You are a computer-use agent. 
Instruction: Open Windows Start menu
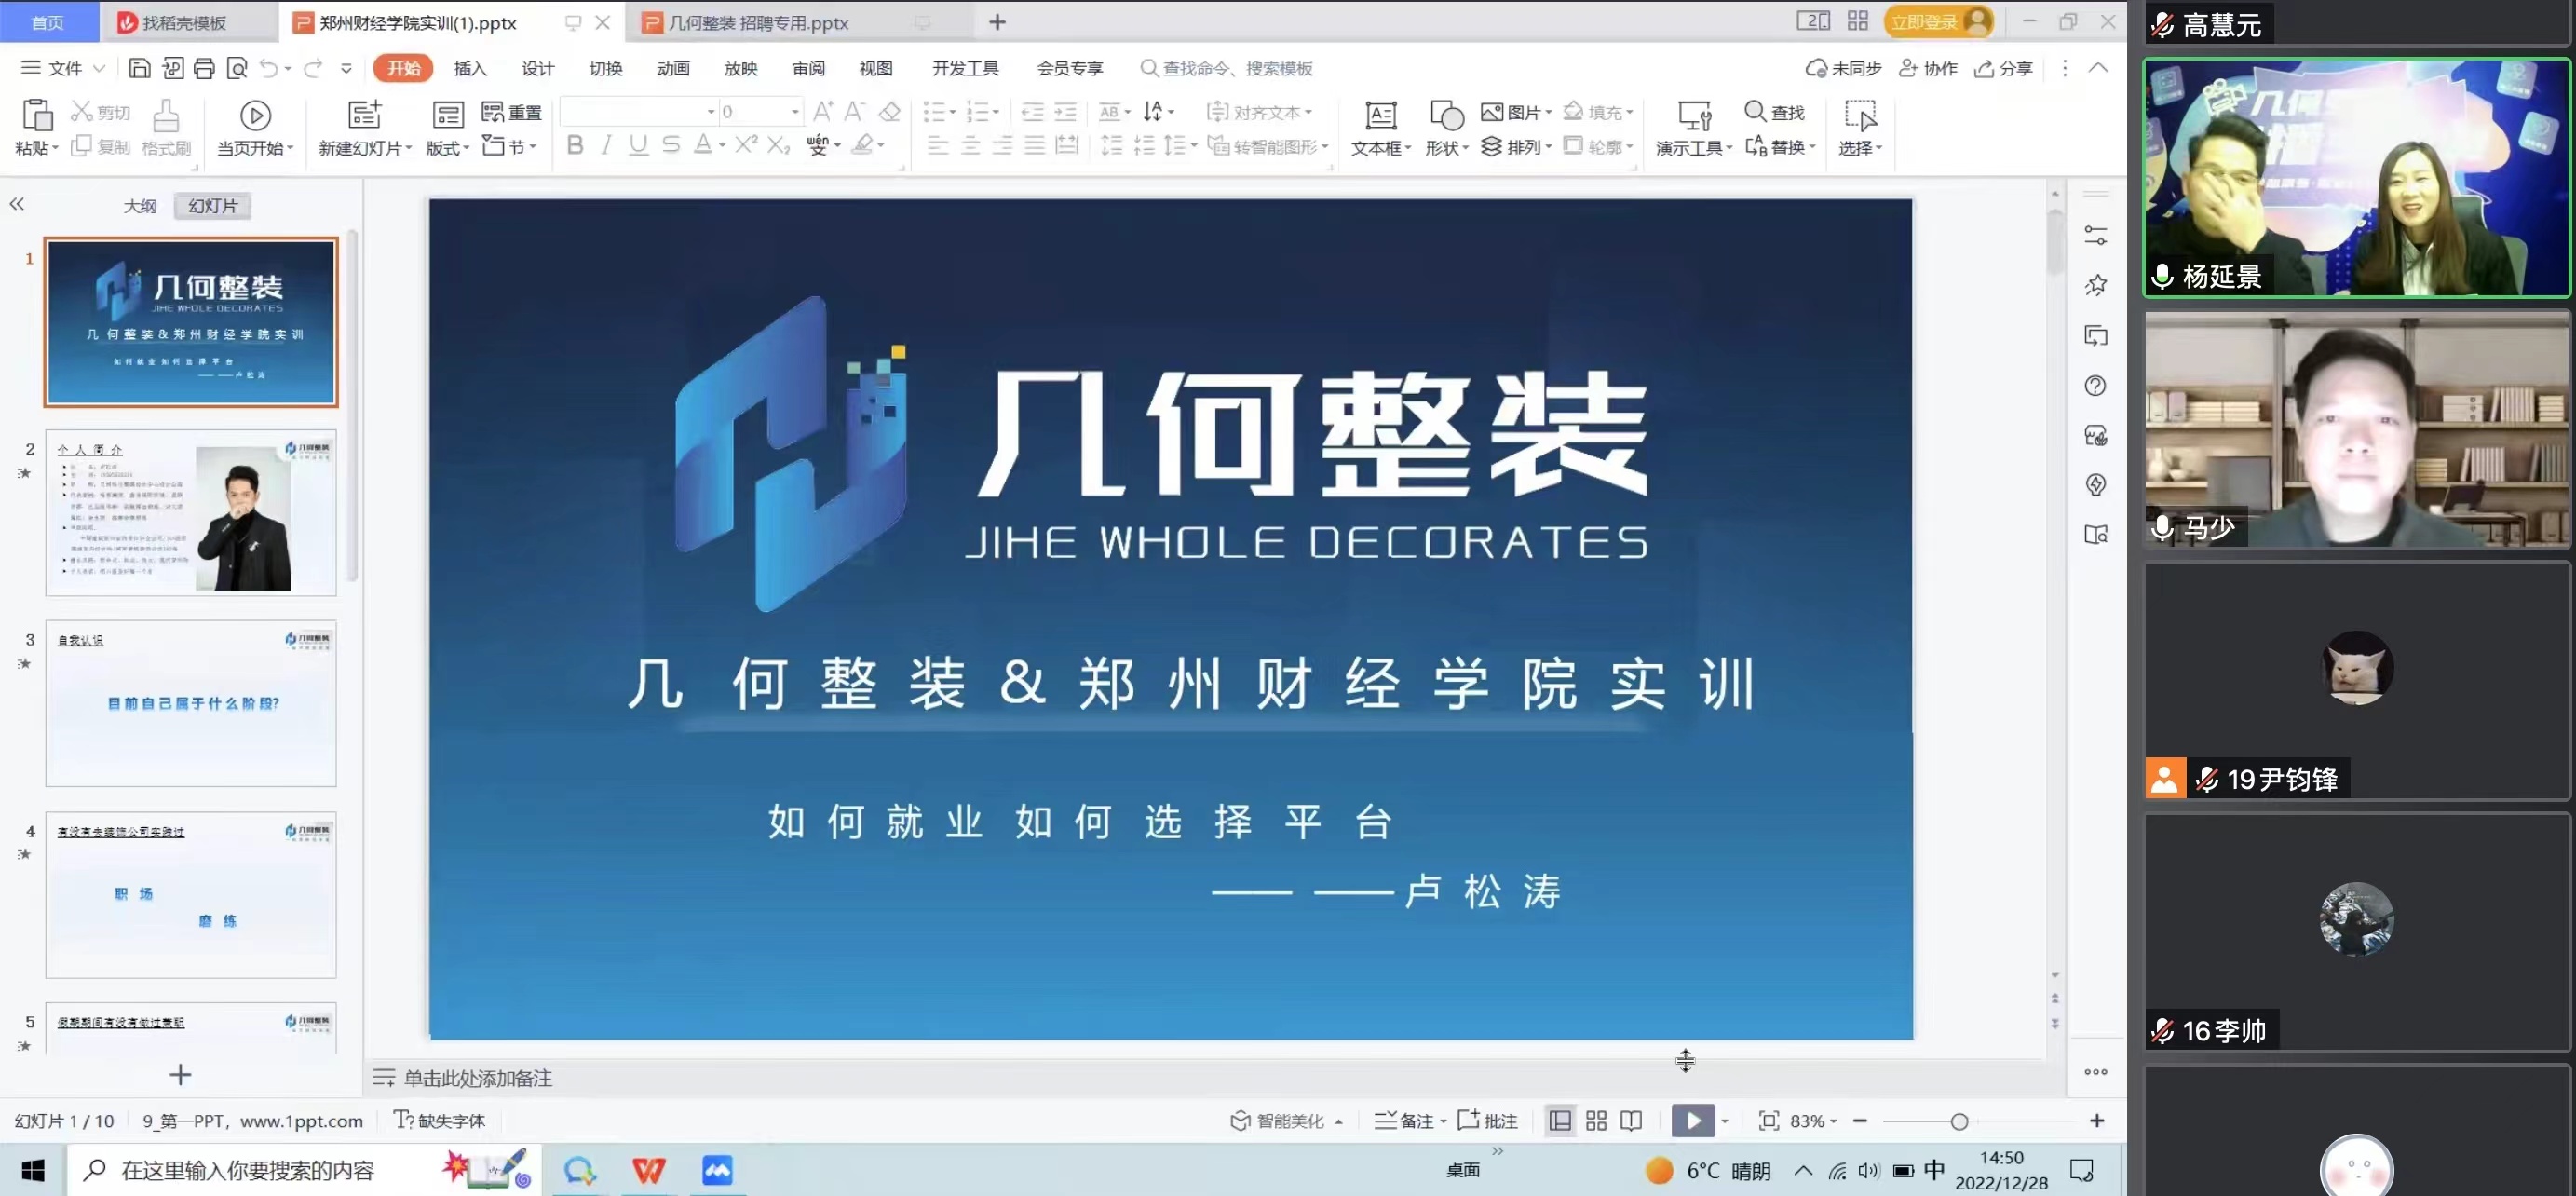(x=32, y=1170)
